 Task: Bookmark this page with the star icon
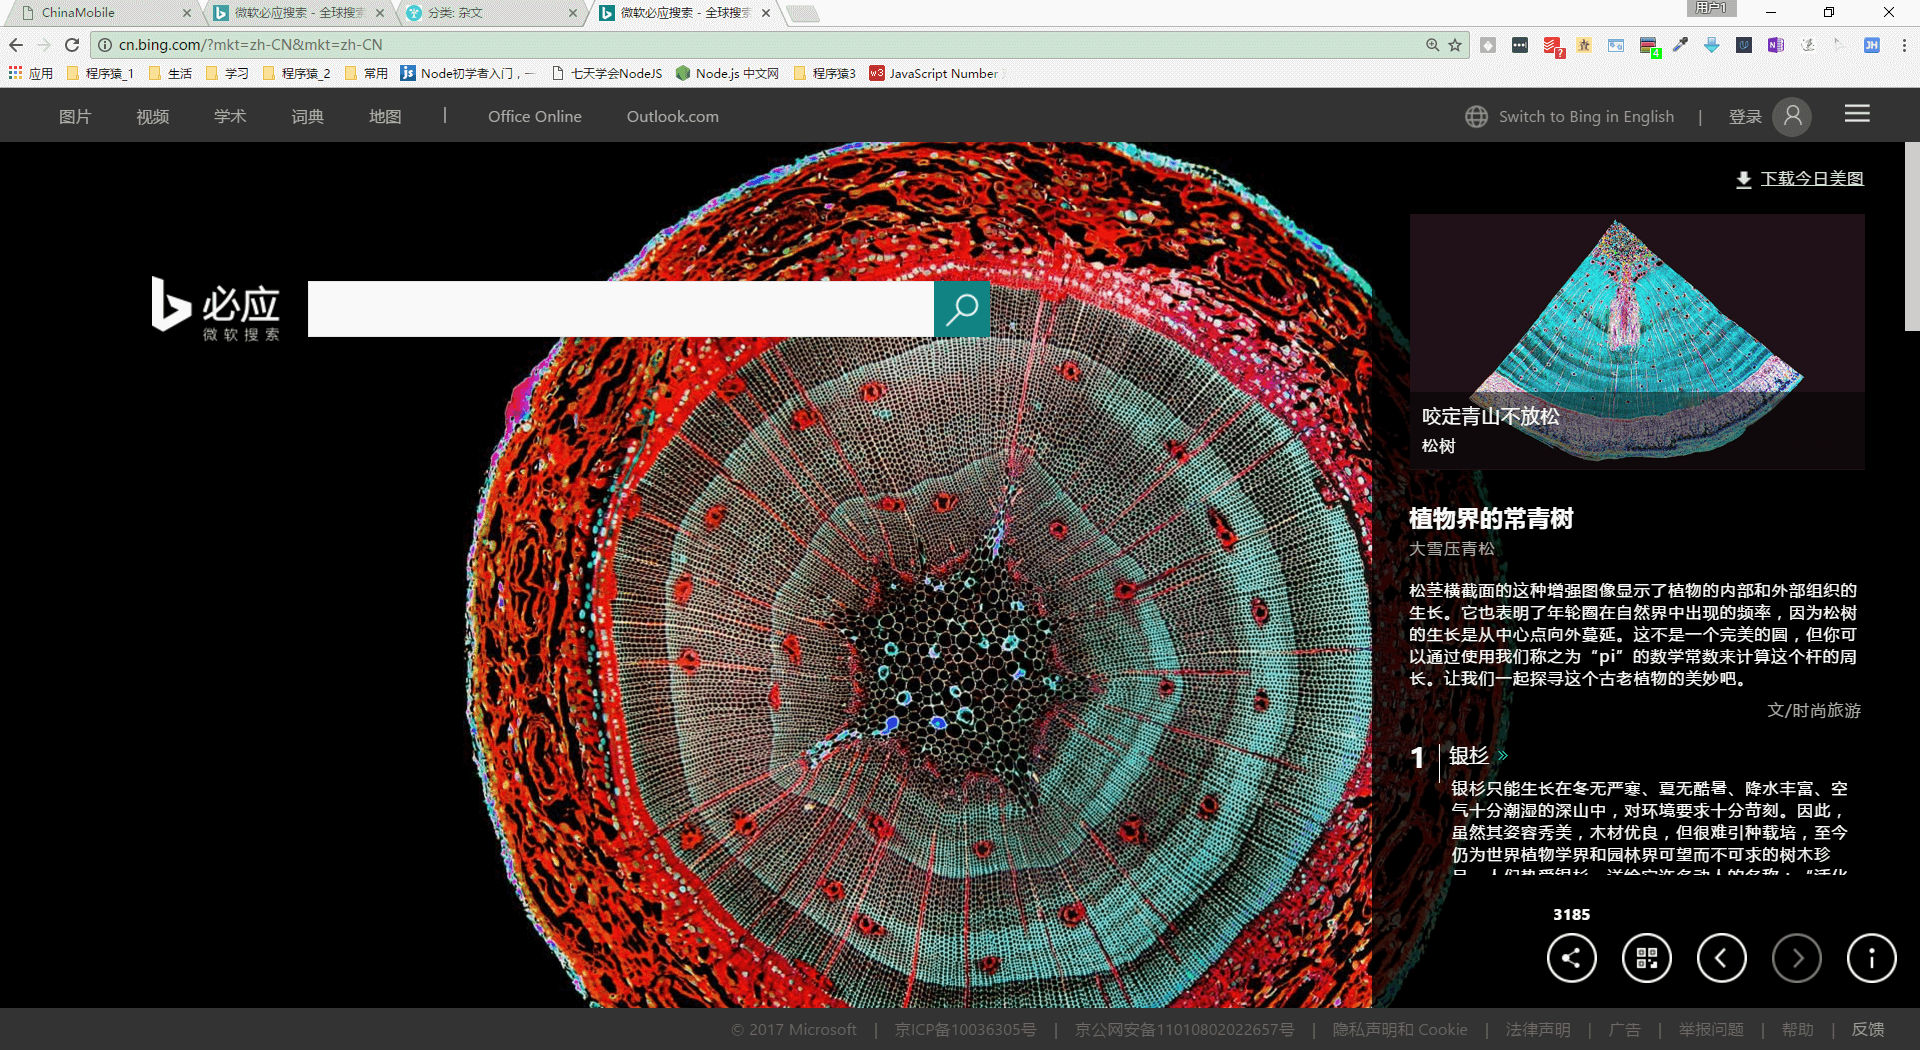1455,45
